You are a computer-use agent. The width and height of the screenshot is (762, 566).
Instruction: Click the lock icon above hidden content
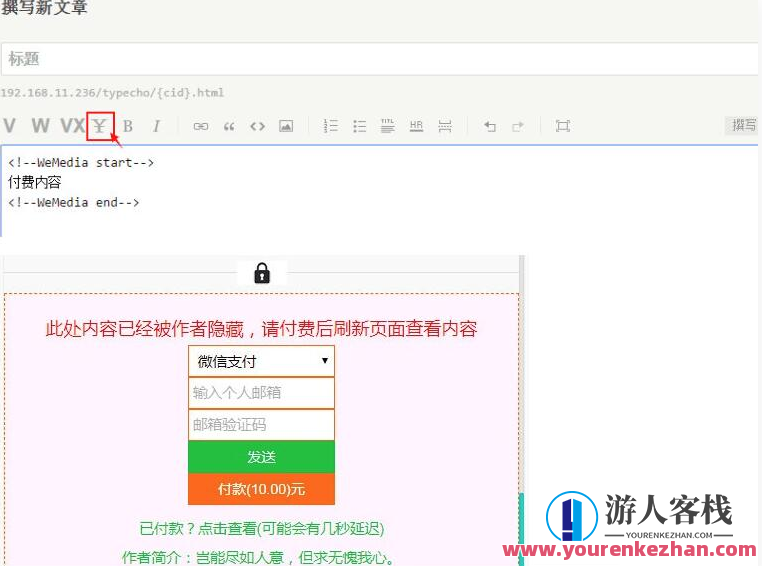click(262, 273)
